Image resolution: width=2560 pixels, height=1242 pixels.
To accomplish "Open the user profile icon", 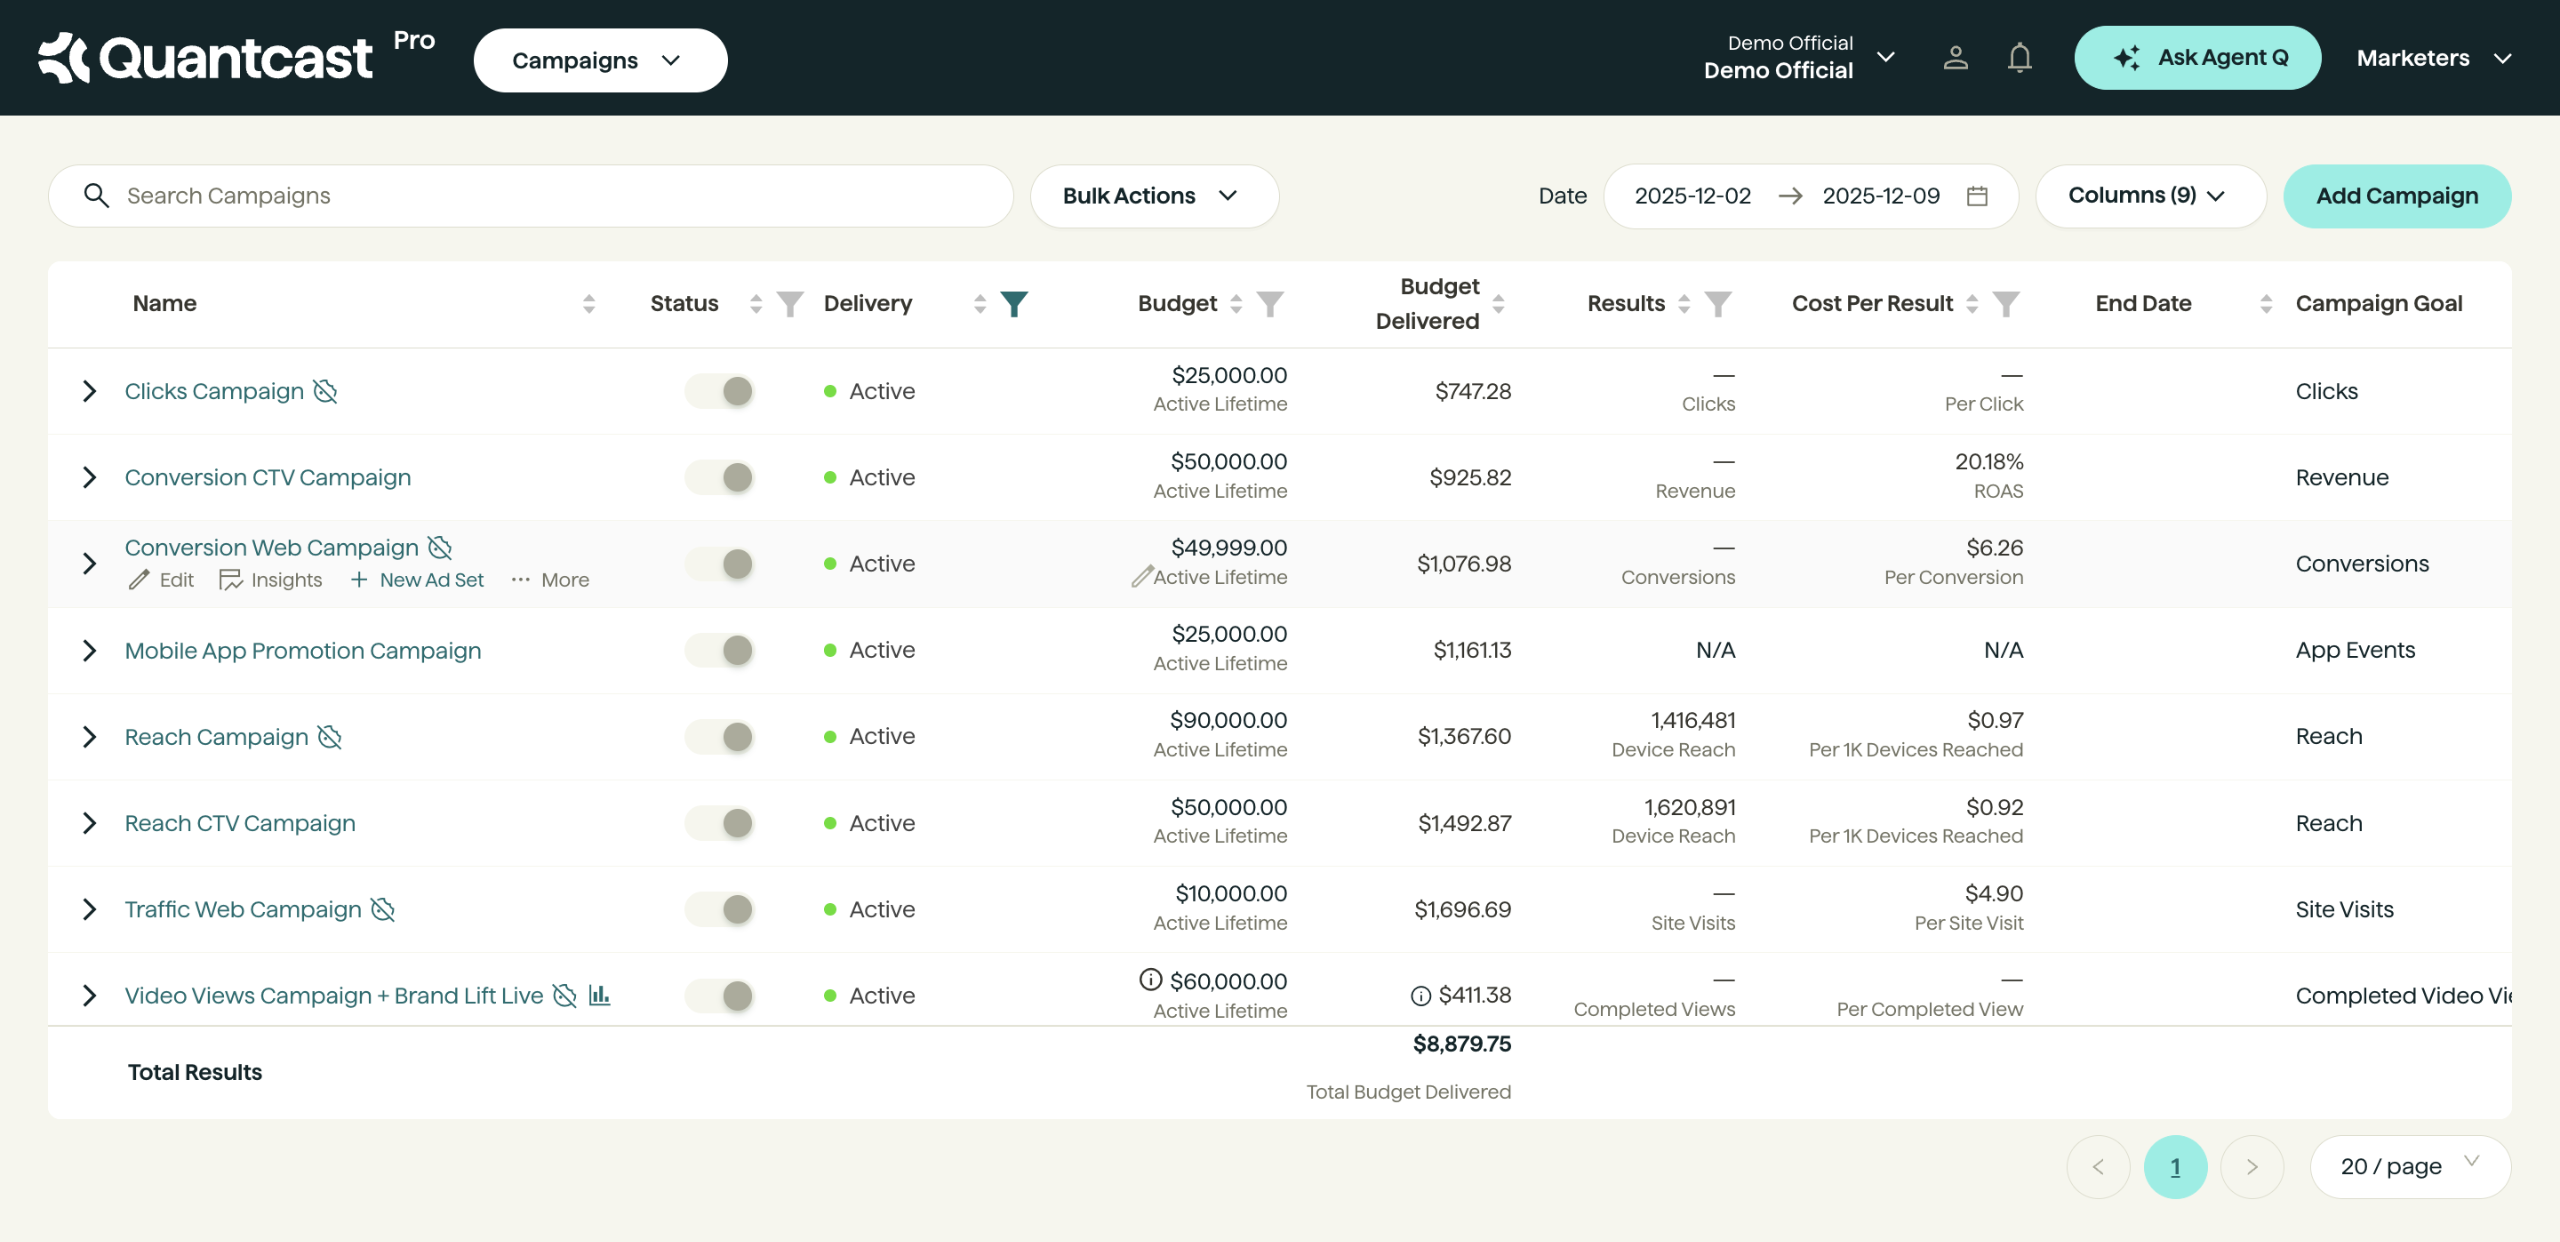I will pyautogui.click(x=1955, y=58).
